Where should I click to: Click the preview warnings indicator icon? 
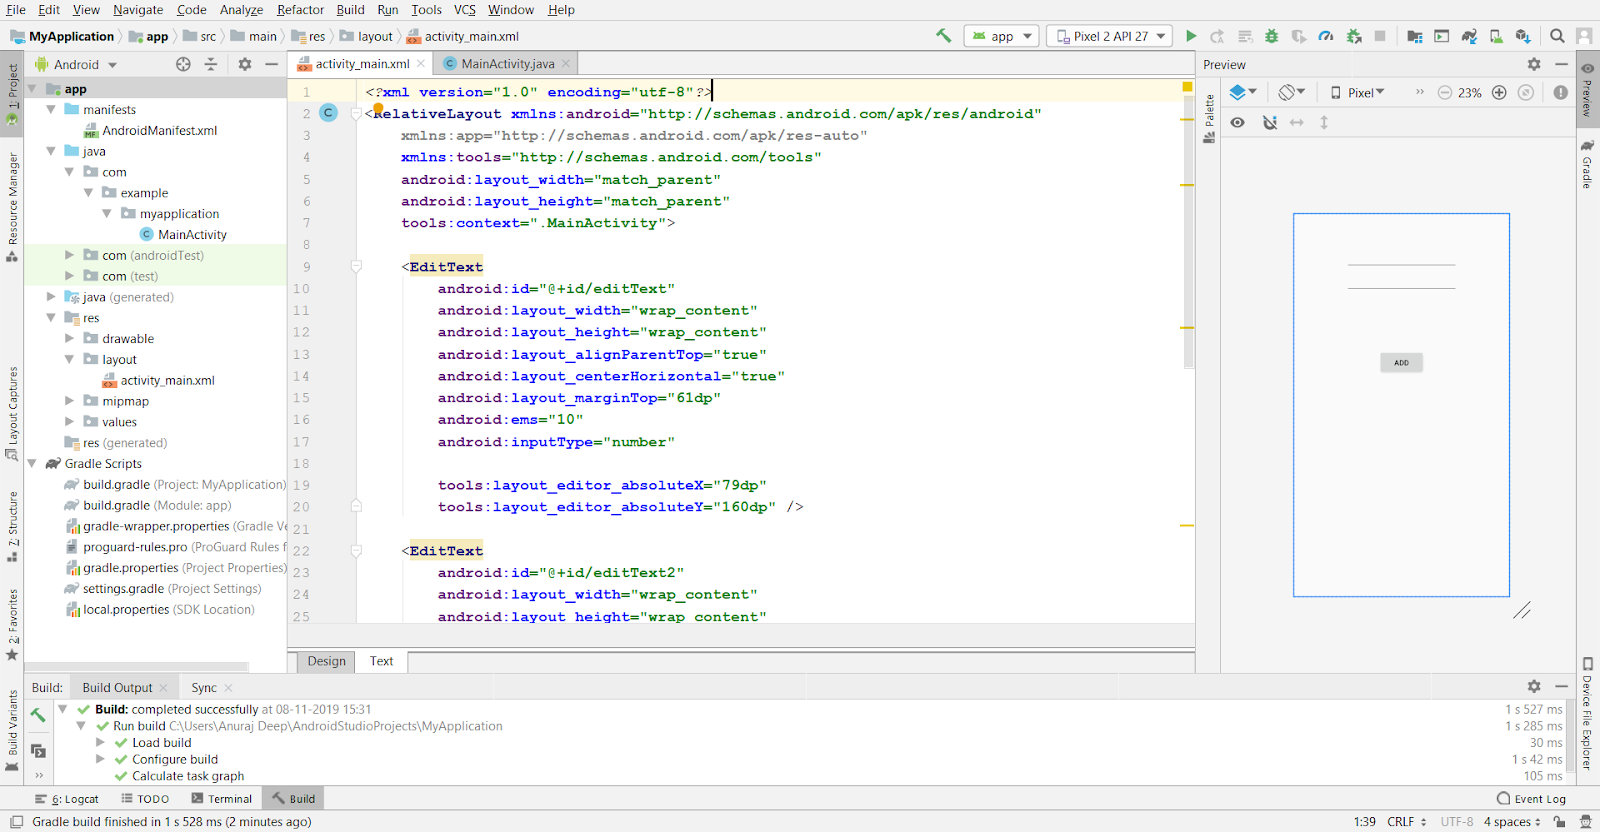[1561, 92]
